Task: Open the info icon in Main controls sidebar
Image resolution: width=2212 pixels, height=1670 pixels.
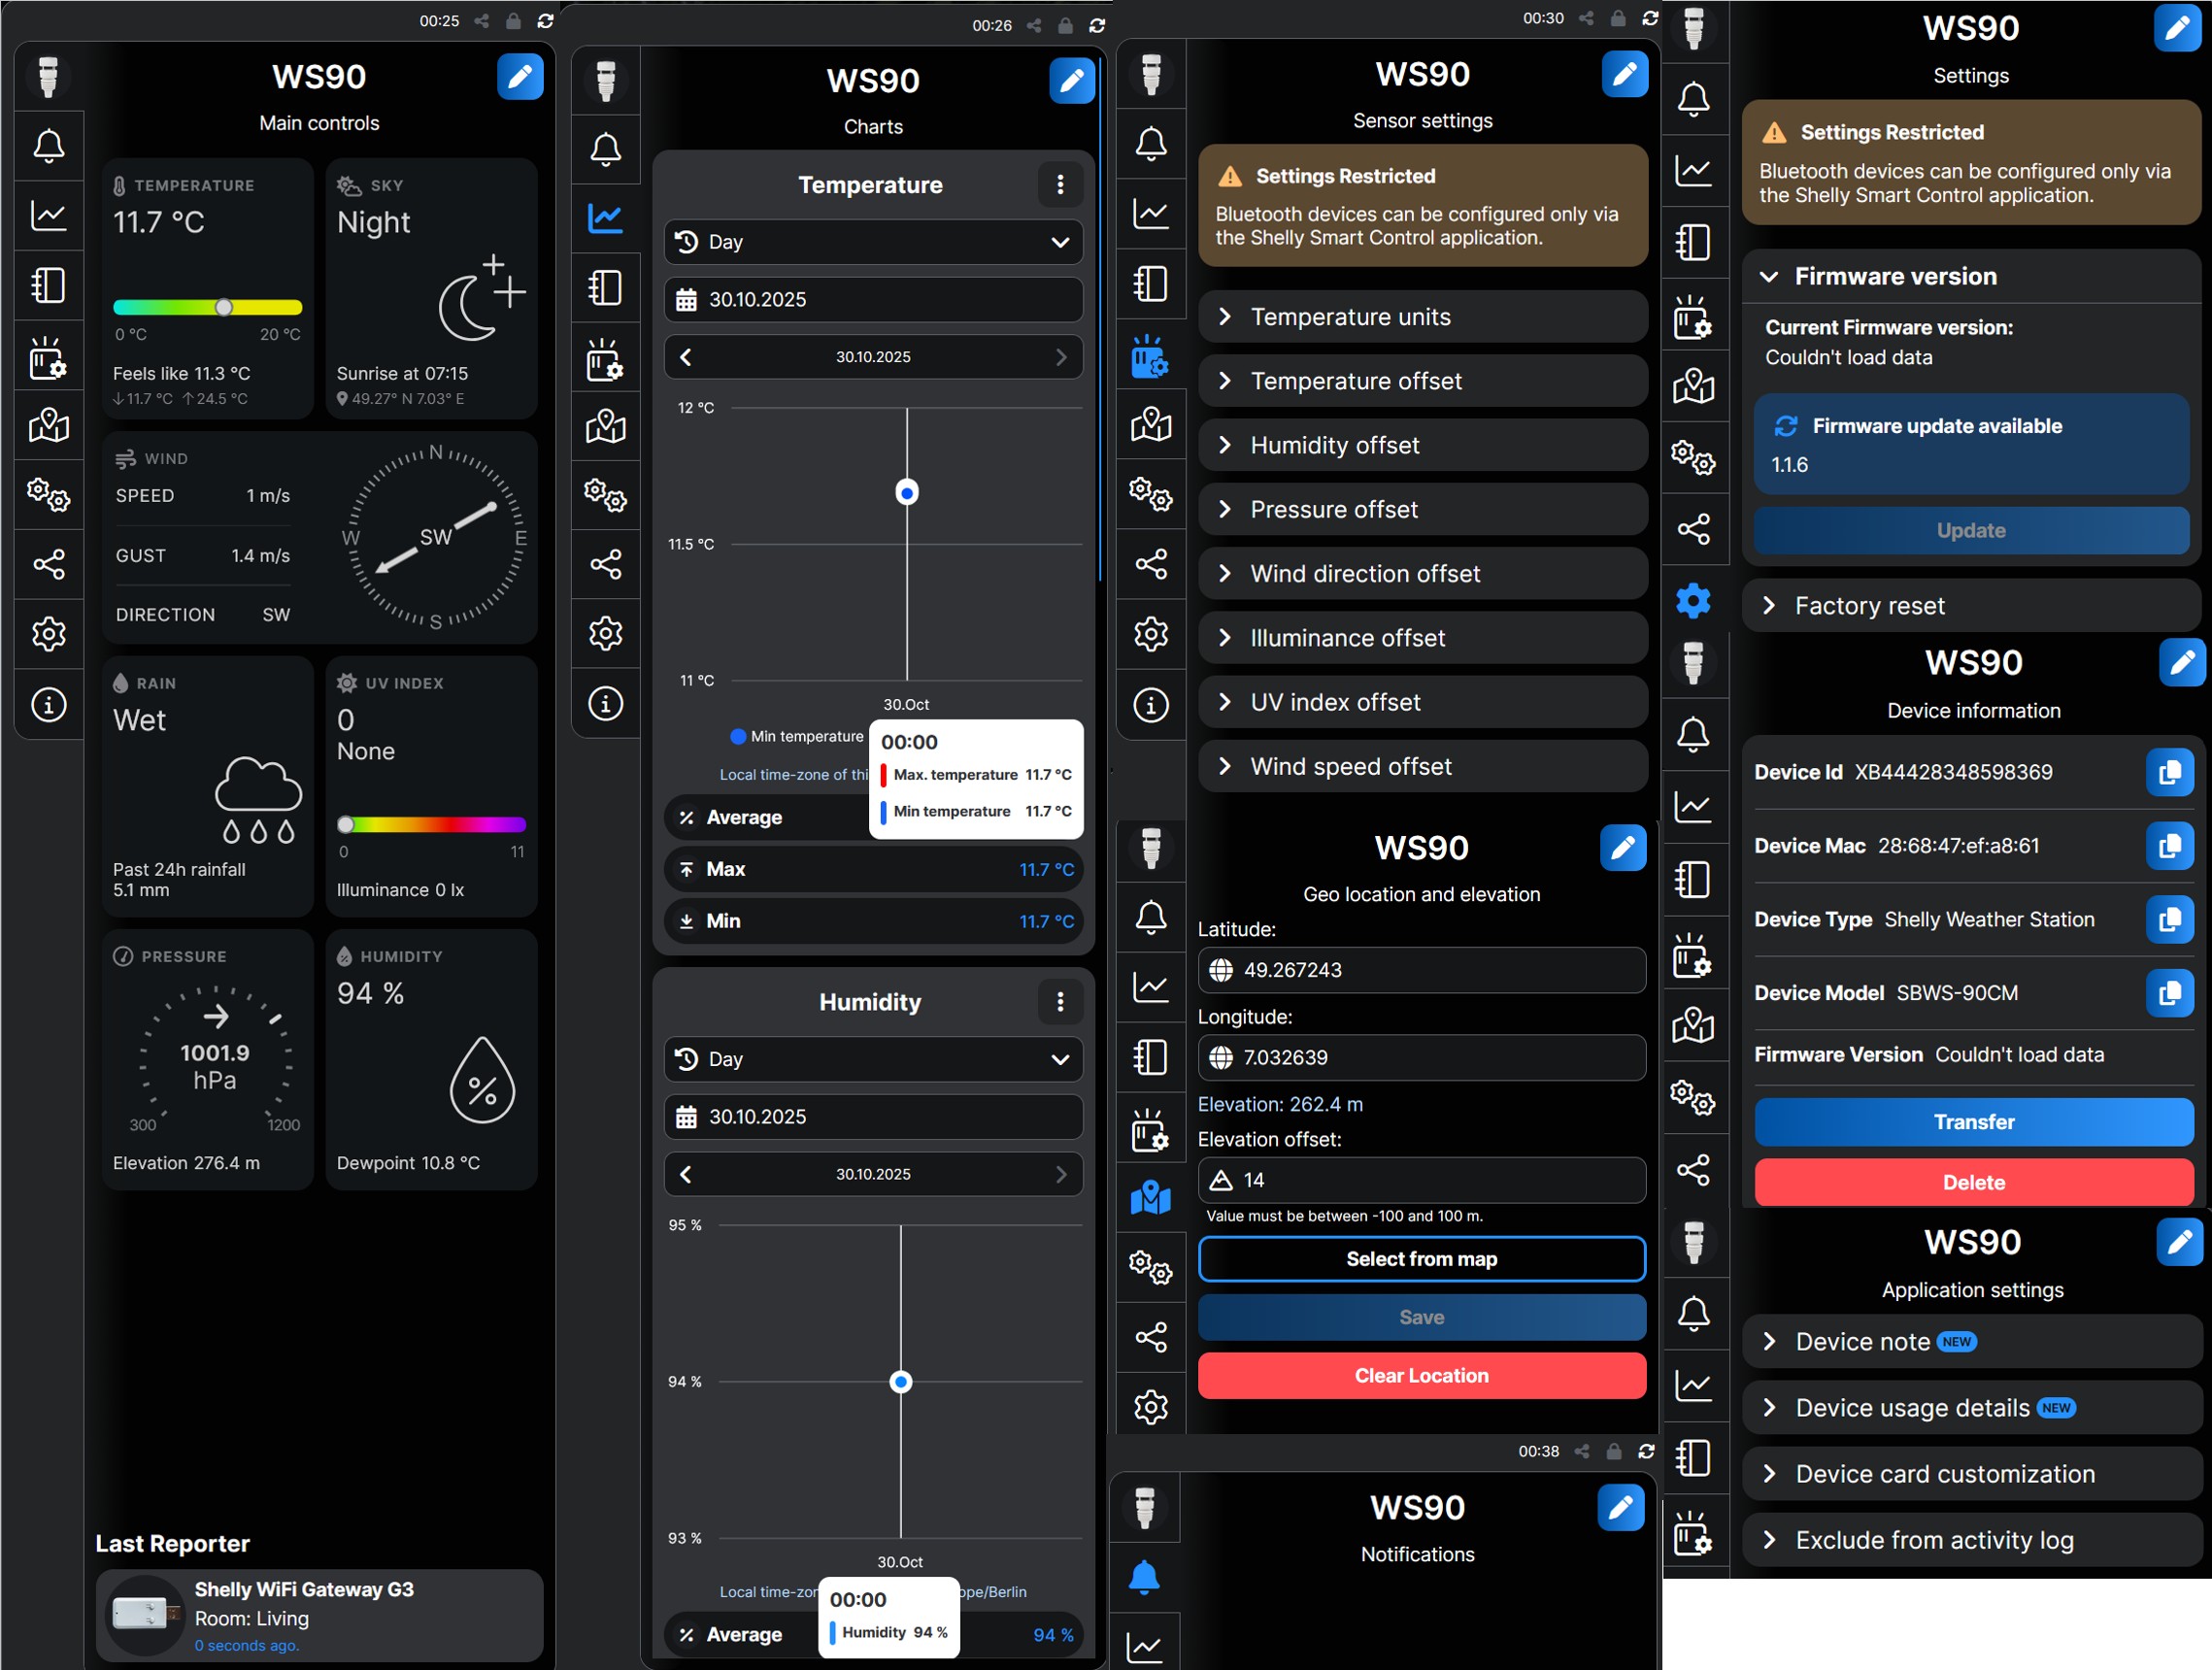Action: pos(48,705)
